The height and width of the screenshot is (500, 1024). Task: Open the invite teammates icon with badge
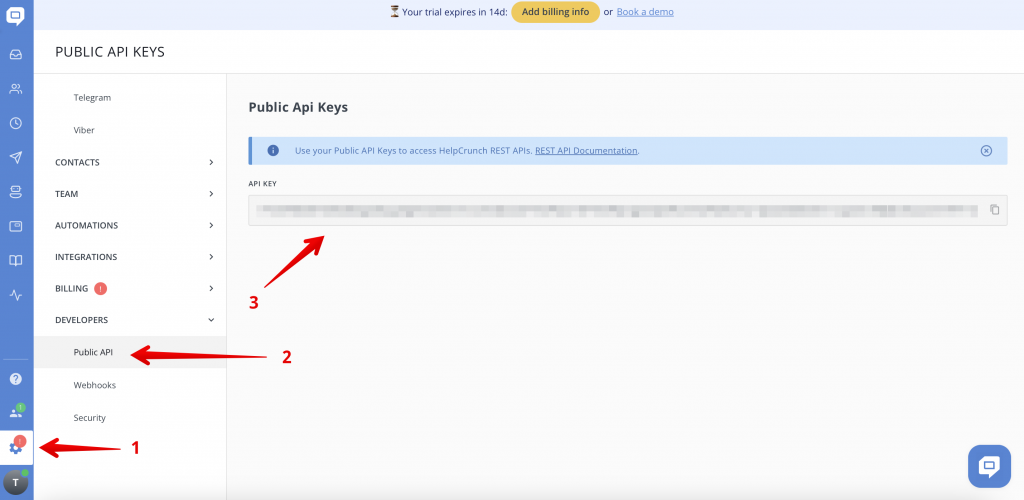(16, 412)
